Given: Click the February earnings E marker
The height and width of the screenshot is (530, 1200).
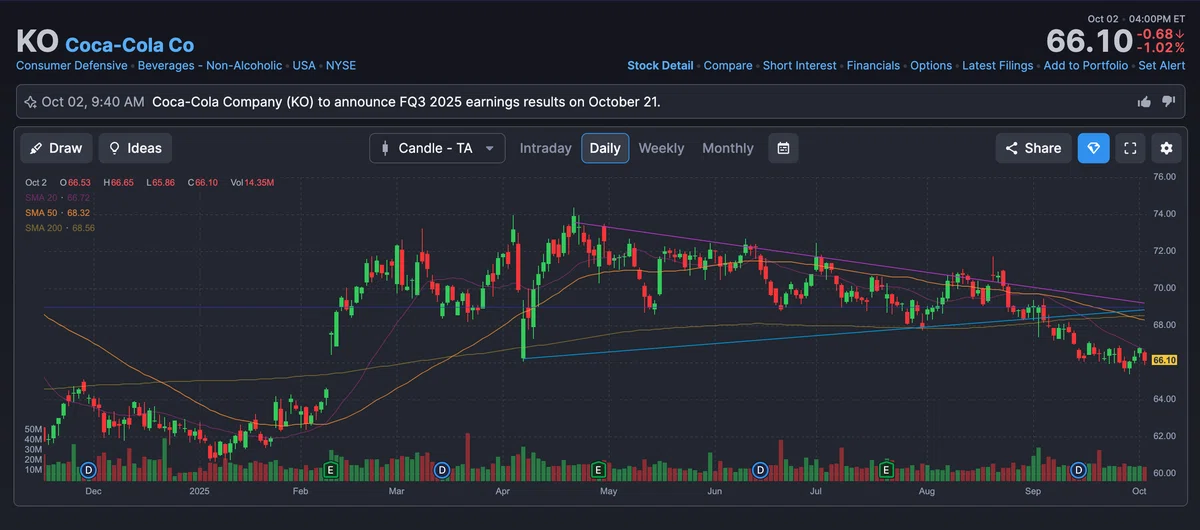Looking at the screenshot, I should tap(331, 469).
